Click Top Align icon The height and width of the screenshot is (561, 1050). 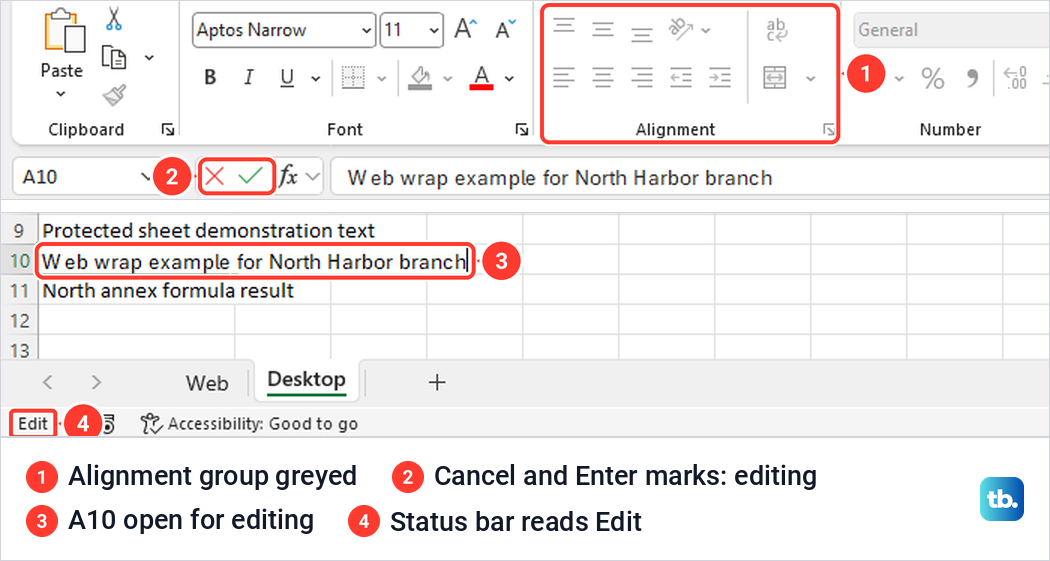[x=564, y=25]
